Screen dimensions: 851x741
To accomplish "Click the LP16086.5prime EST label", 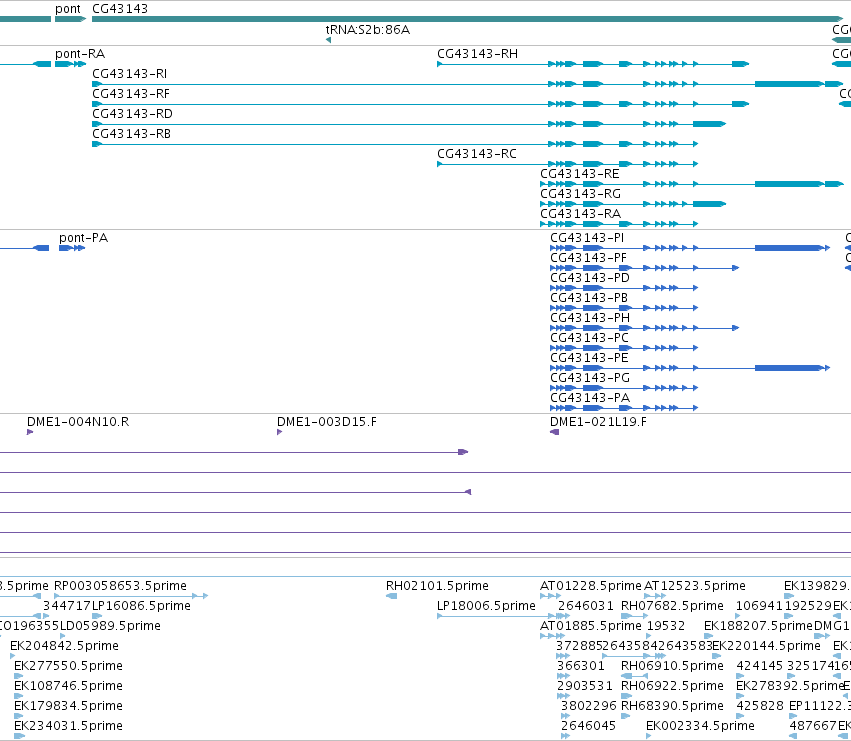I will tap(141, 606).
